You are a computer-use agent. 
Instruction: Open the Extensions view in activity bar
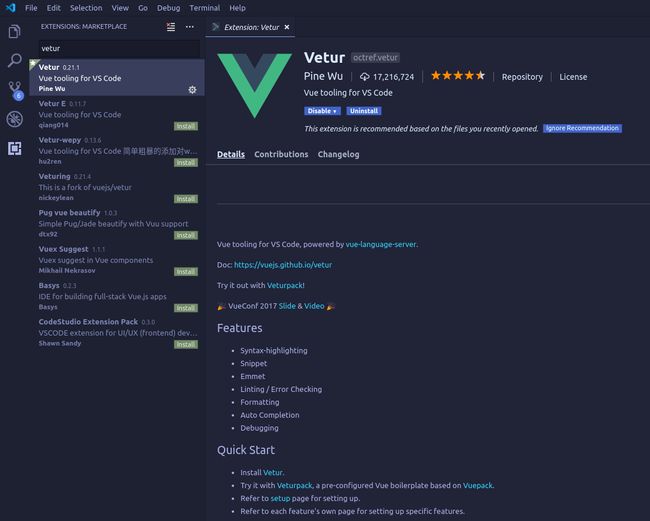[15, 148]
